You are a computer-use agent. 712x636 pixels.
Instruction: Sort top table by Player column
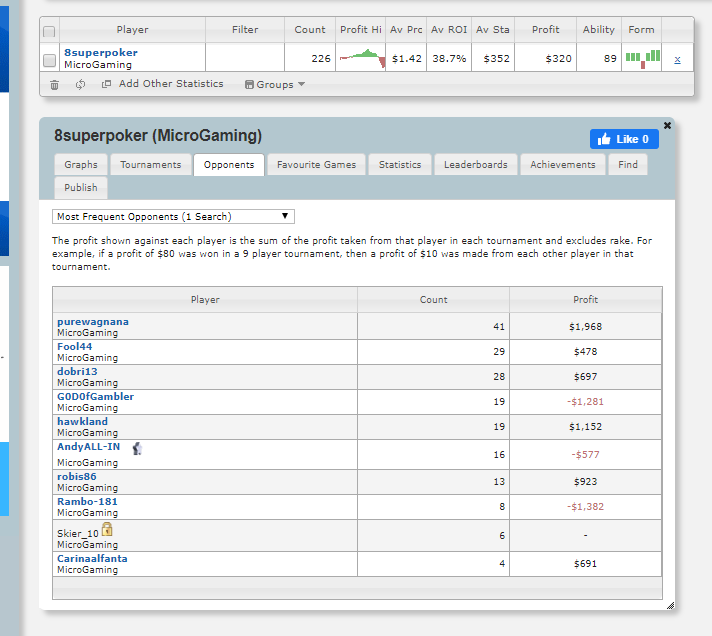tap(133, 30)
